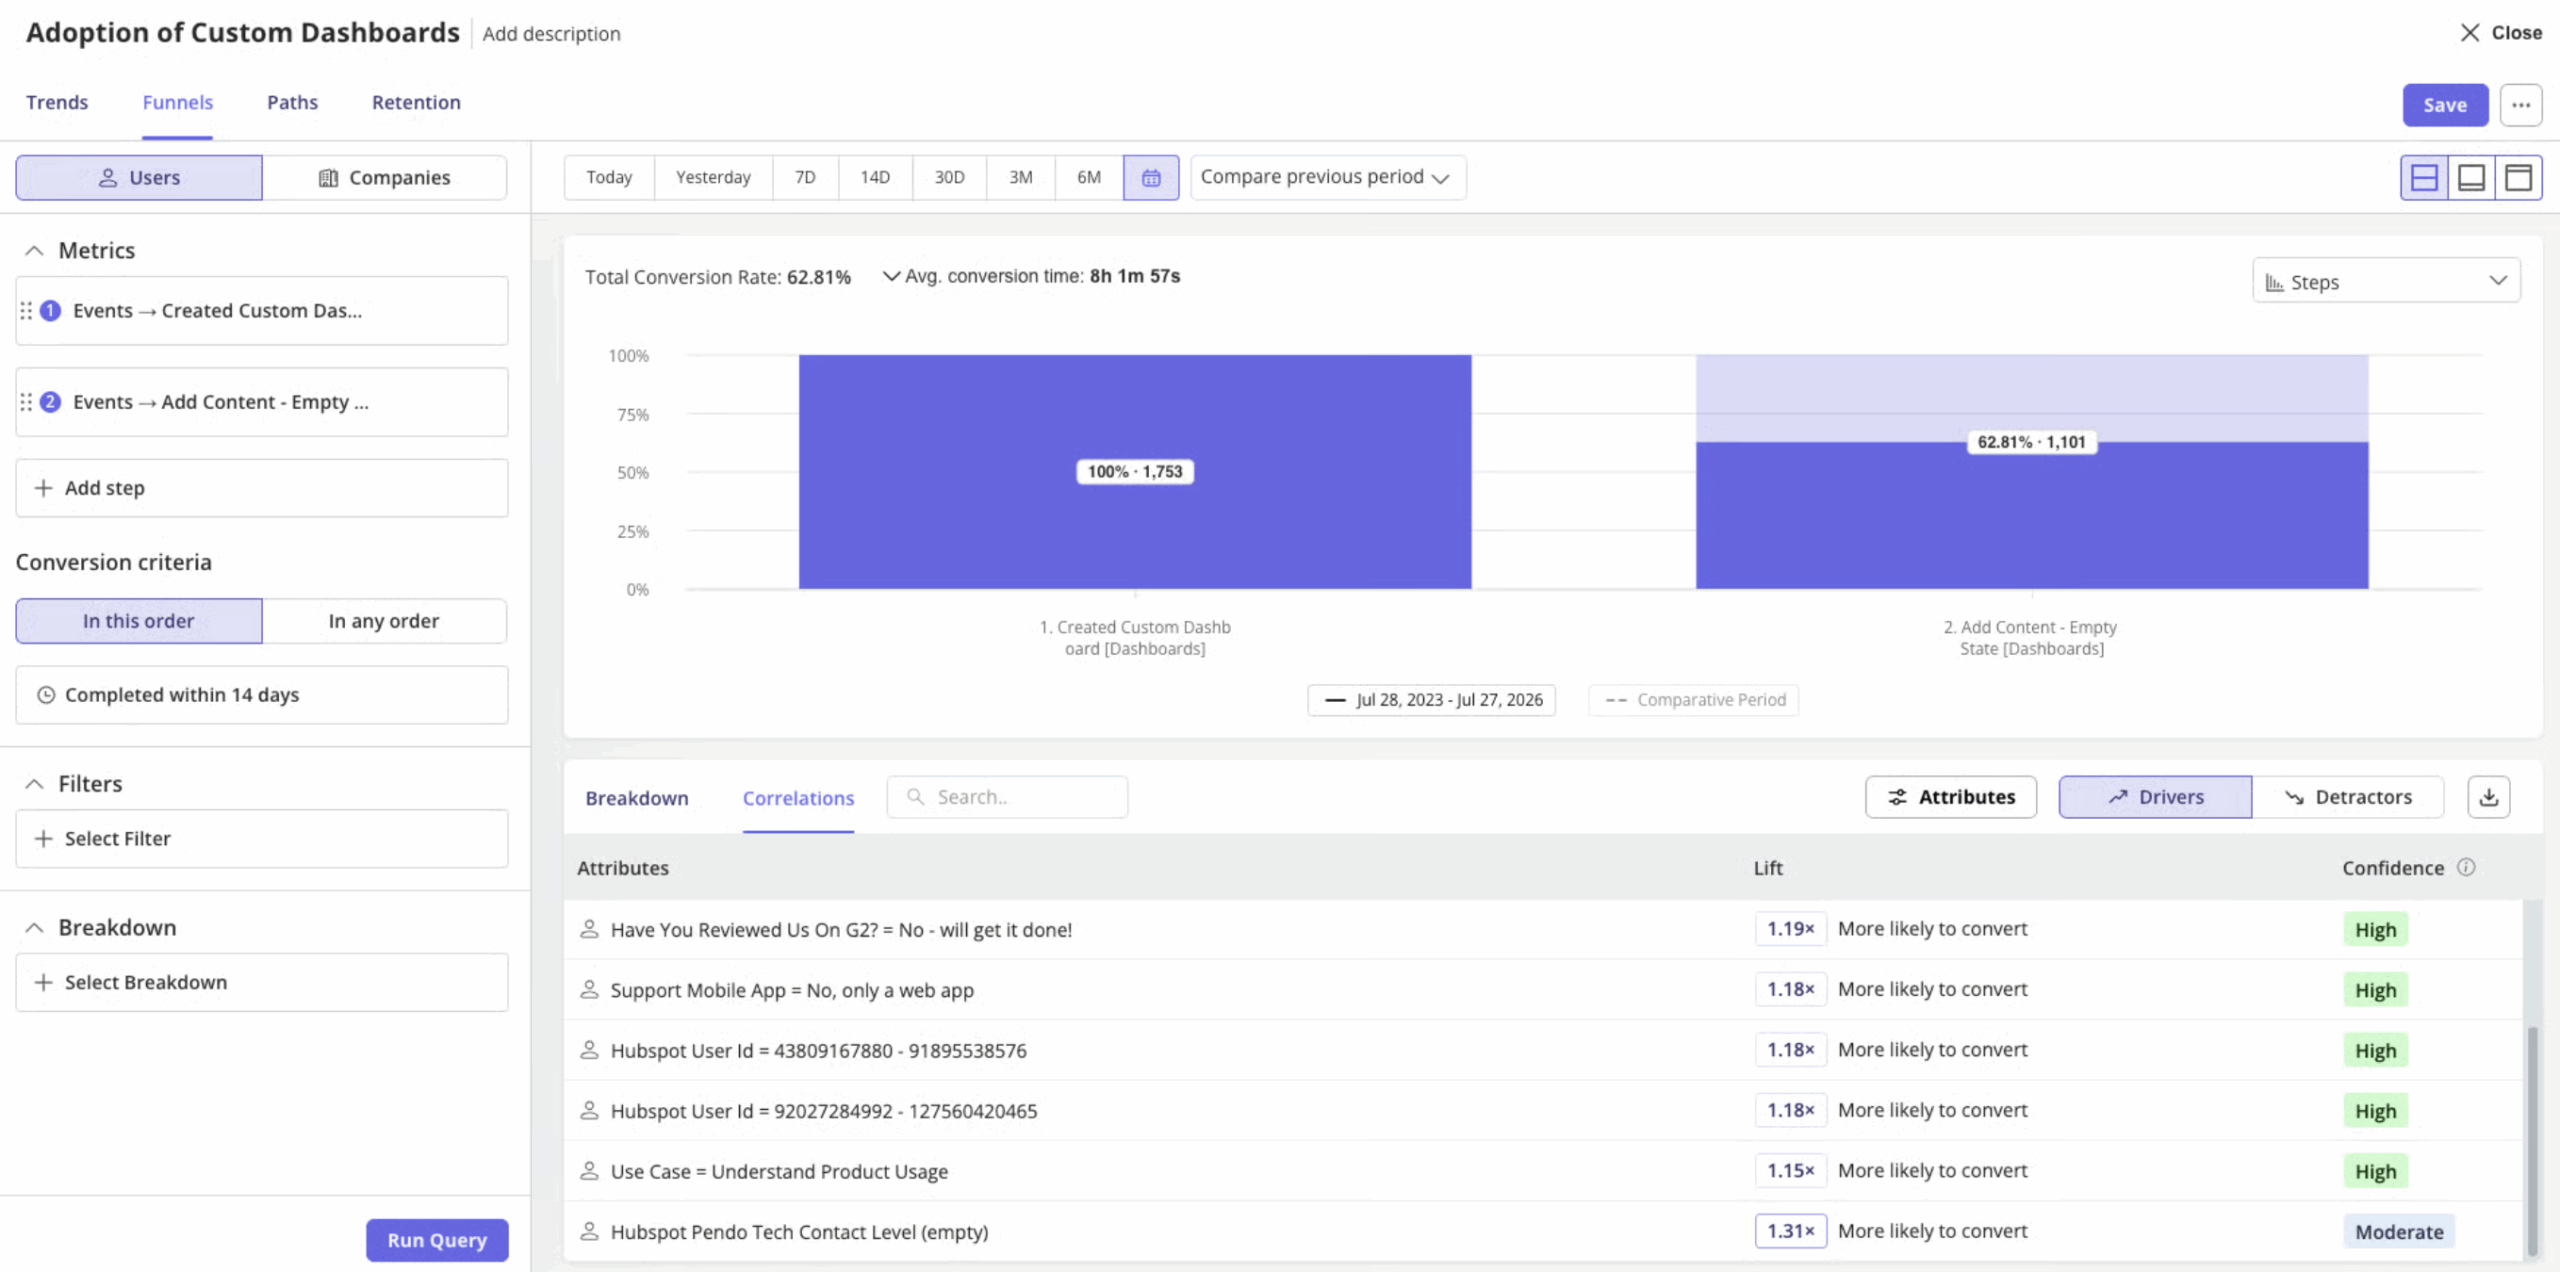Switch to the Correlations results tab
The image size is (2560, 1272).
pyautogui.click(x=798, y=798)
